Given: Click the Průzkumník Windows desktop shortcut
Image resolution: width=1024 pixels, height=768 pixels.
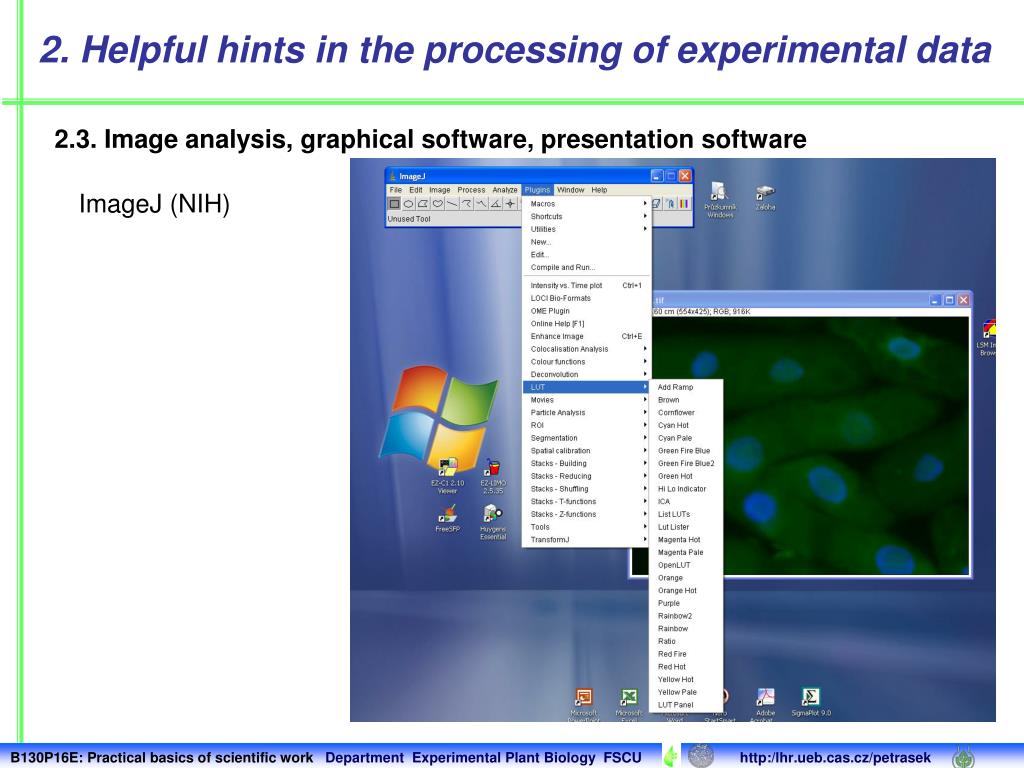Looking at the screenshot, I should click(720, 200).
